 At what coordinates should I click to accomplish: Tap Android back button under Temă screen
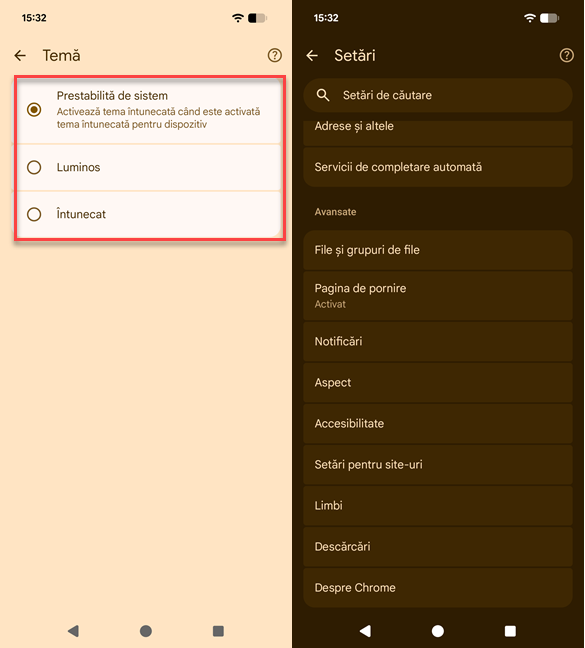click(x=73, y=631)
